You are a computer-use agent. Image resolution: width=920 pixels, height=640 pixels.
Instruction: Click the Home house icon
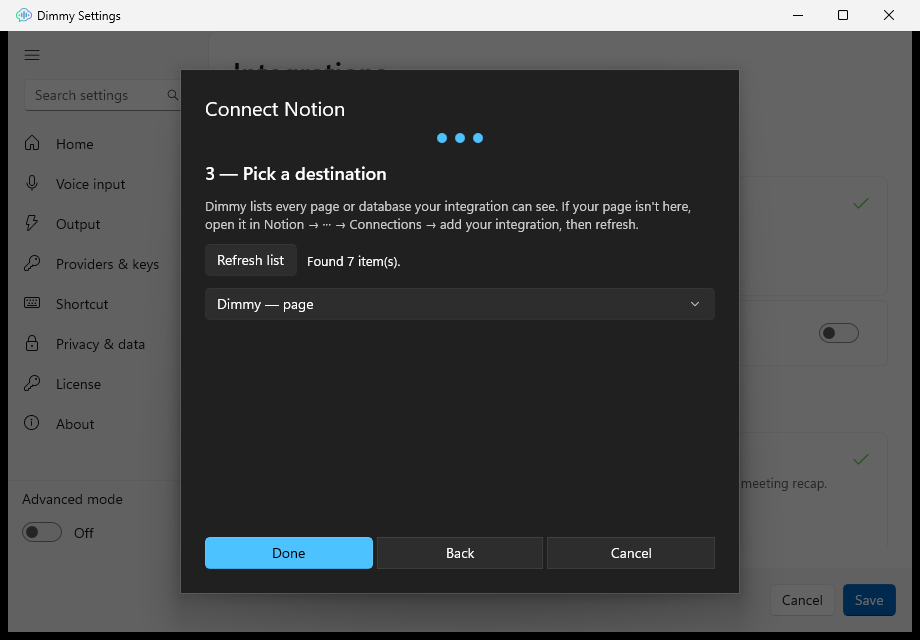pyautogui.click(x=32, y=143)
